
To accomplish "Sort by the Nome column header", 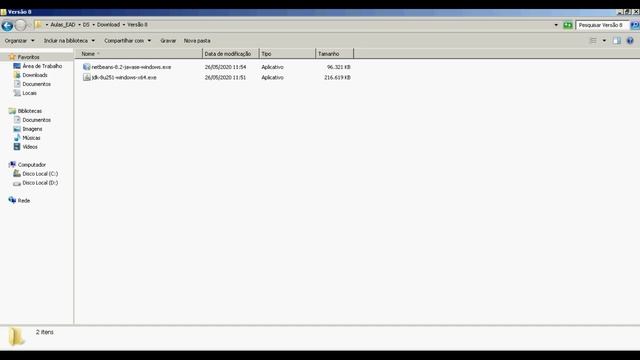I will [x=138, y=54].
